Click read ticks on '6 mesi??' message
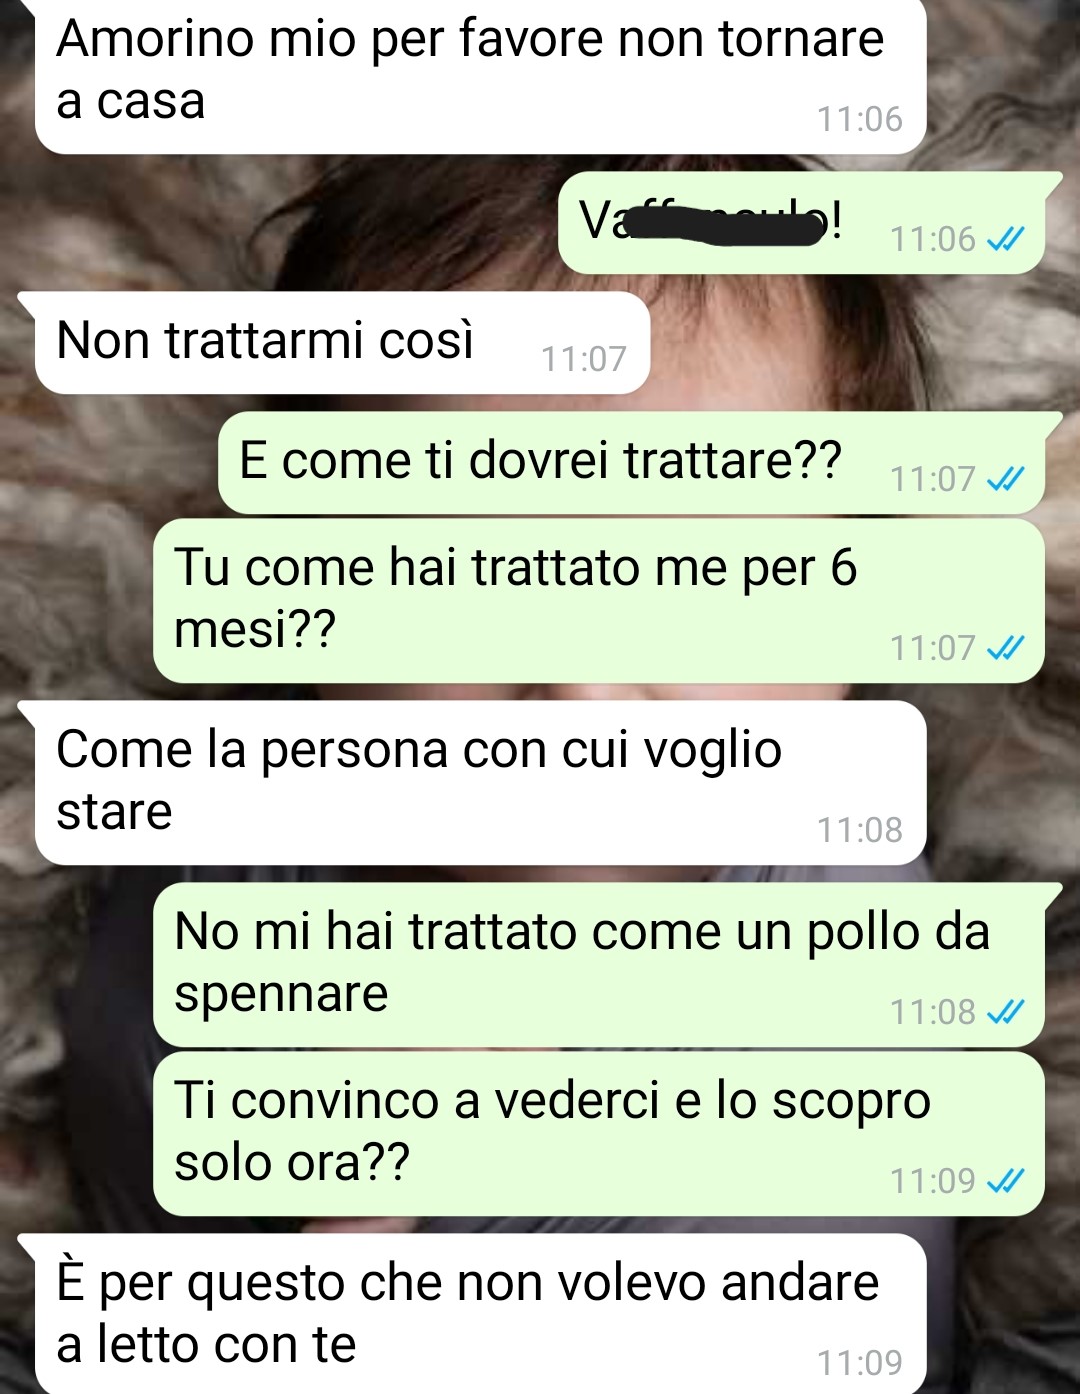This screenshot has width=1080, height=1394. (x=1005, y=649)
